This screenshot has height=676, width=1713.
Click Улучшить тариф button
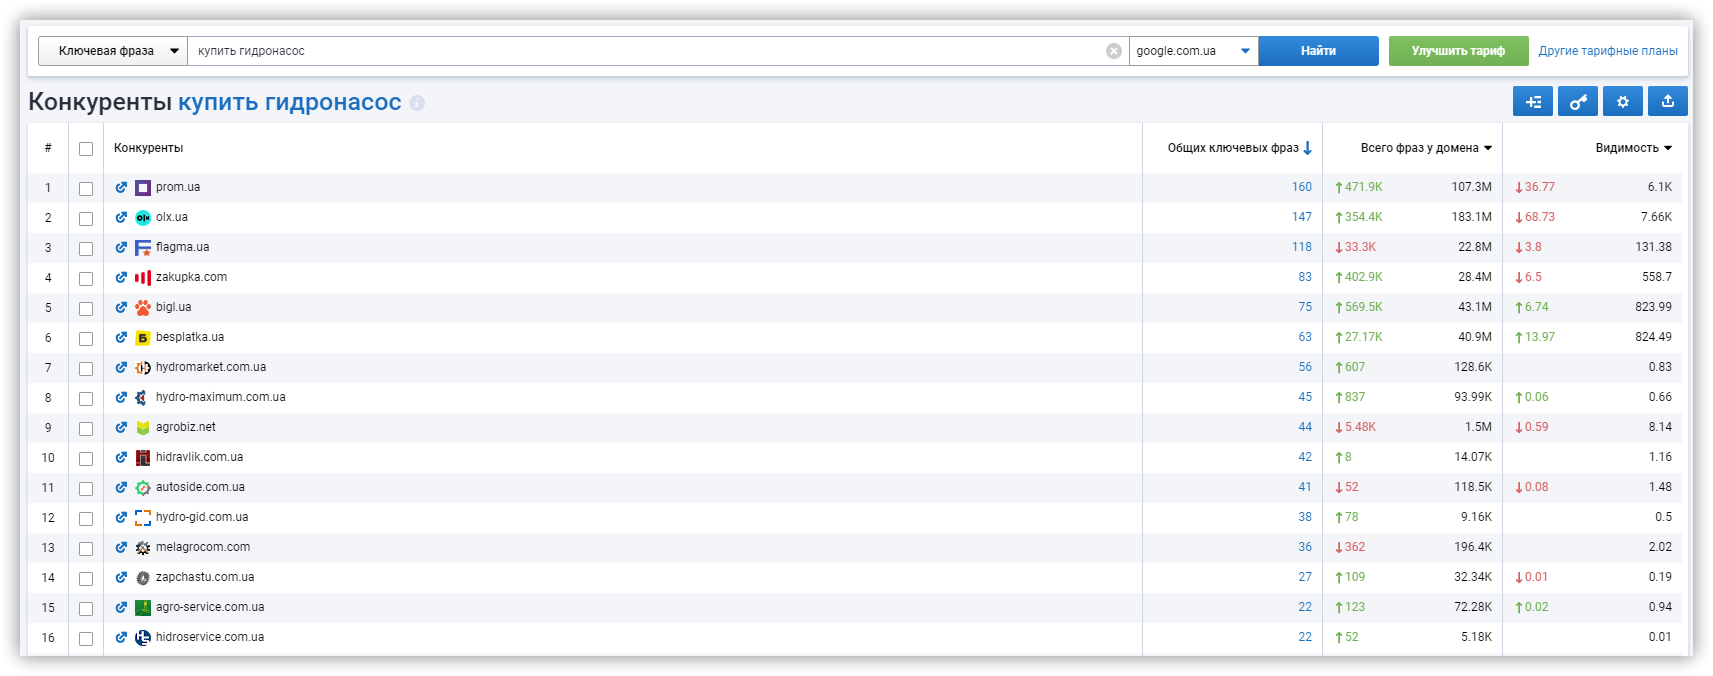coord(1458,51)
